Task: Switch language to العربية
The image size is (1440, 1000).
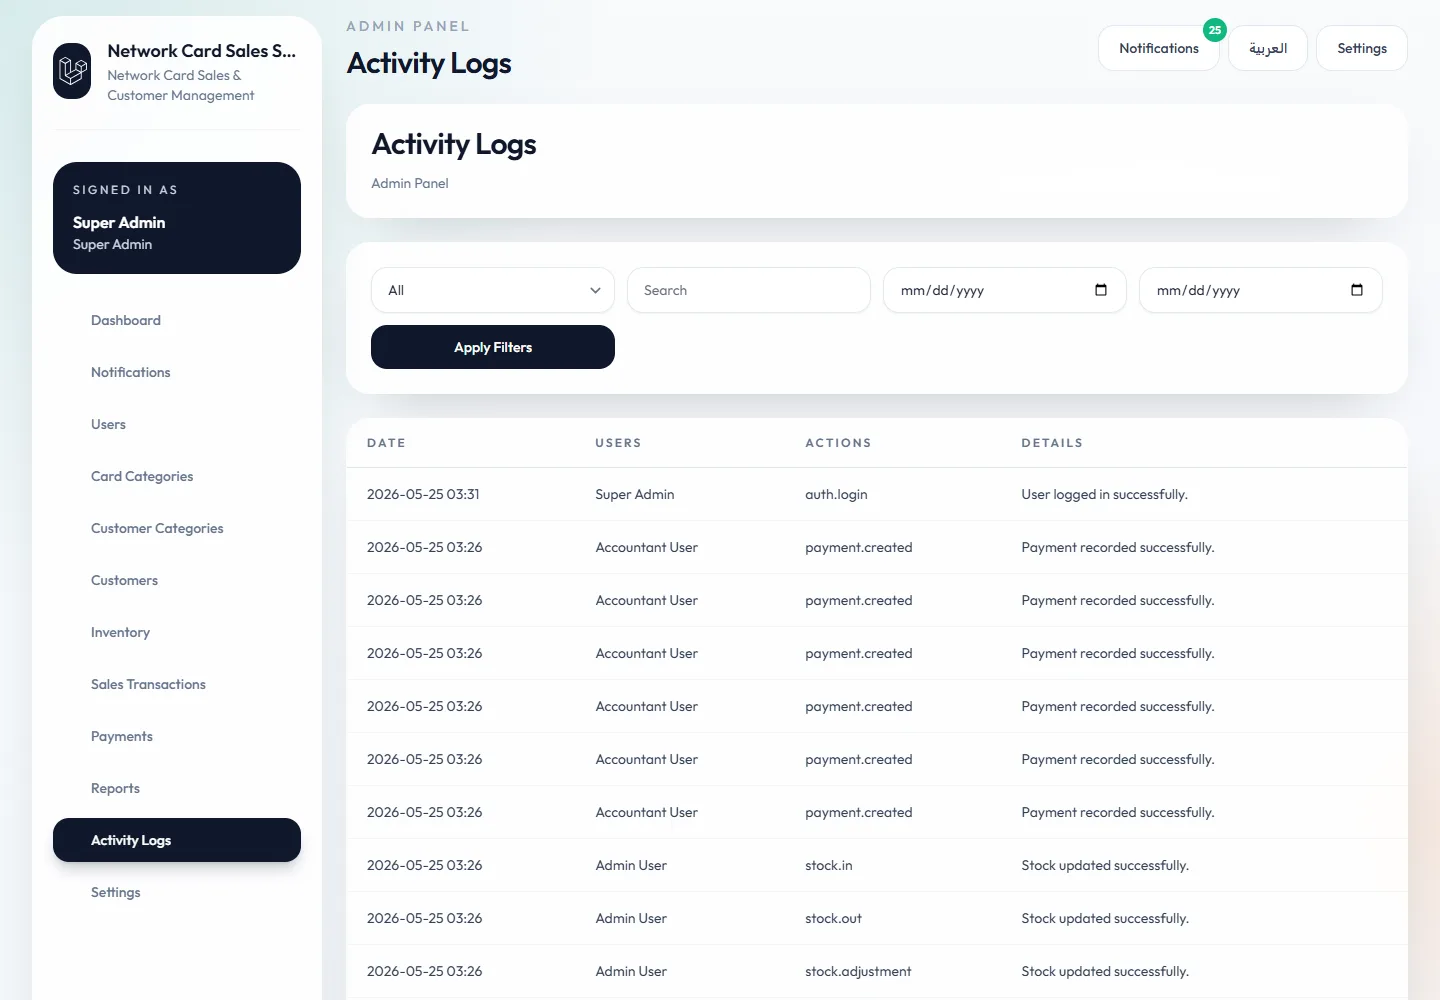Action: [x=1268, y=48]
